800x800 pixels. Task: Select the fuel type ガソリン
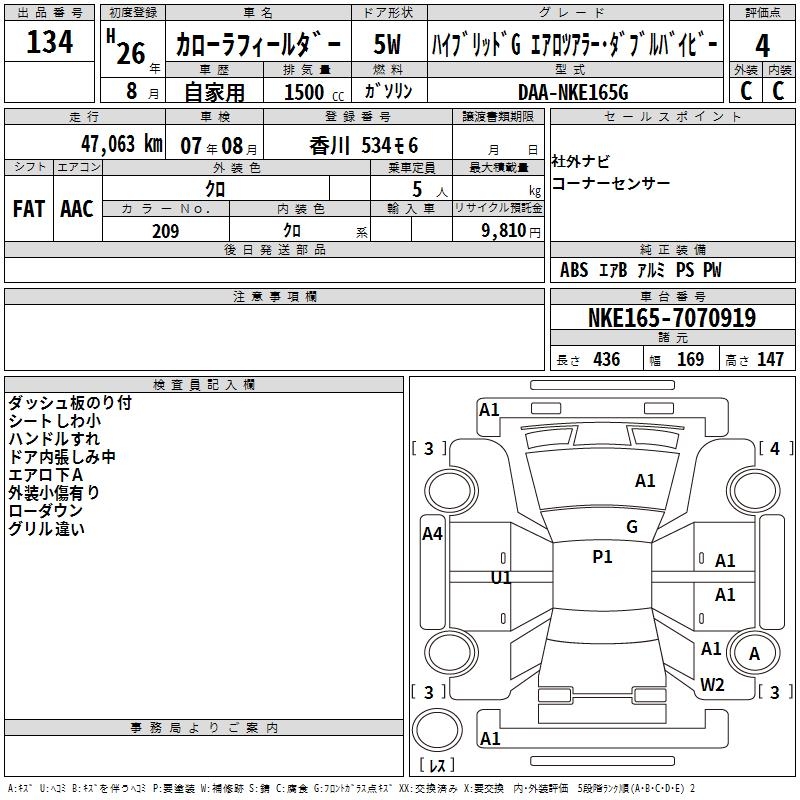click(388, 91)
